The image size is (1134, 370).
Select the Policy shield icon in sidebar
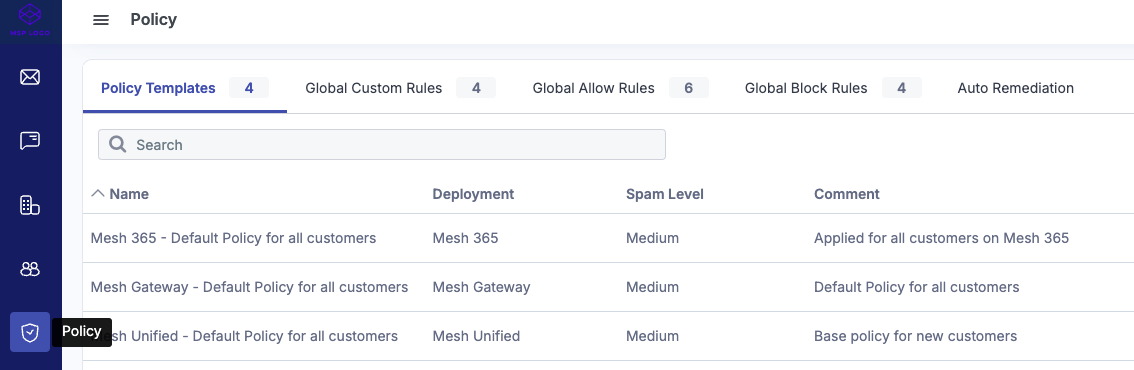(30, 332)
